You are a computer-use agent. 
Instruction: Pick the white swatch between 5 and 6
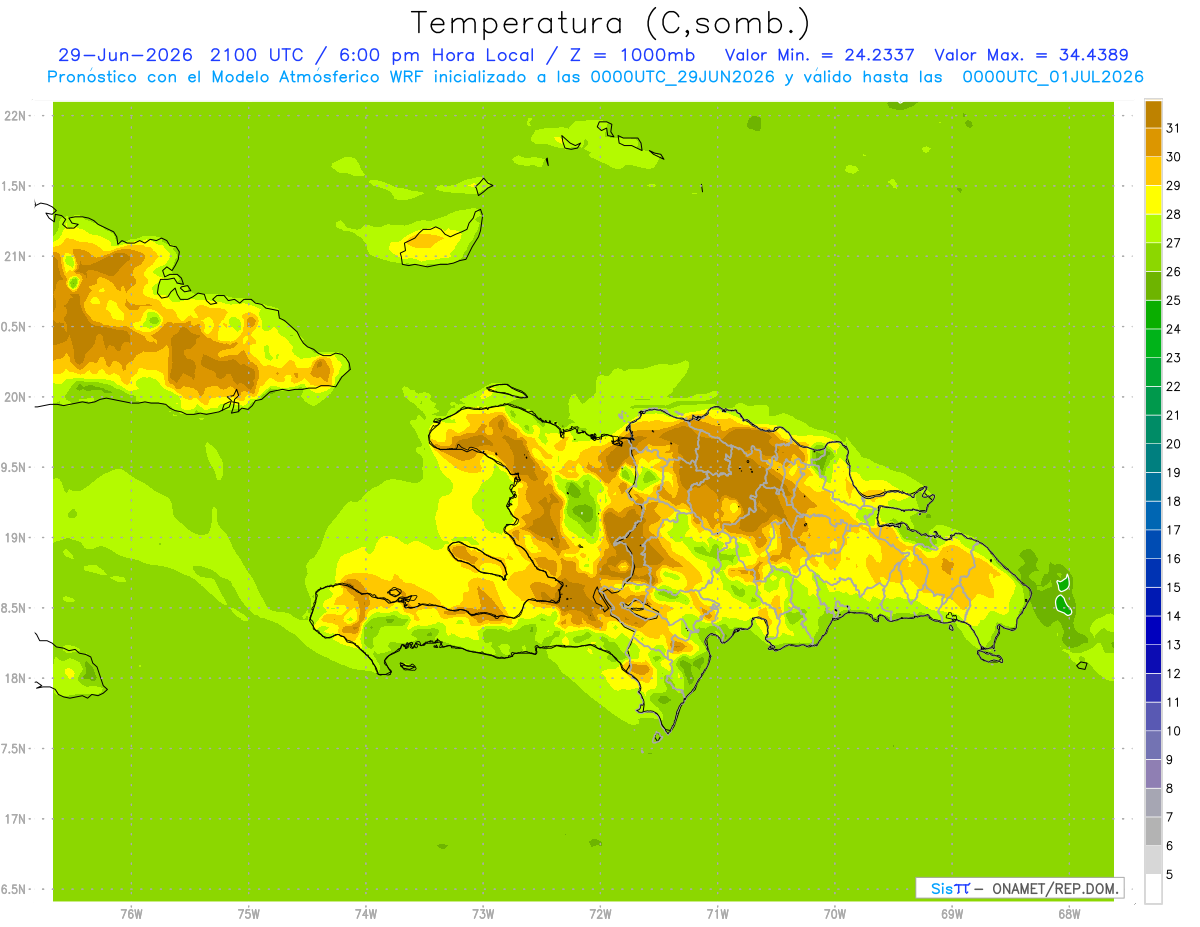pos(1153,860)
